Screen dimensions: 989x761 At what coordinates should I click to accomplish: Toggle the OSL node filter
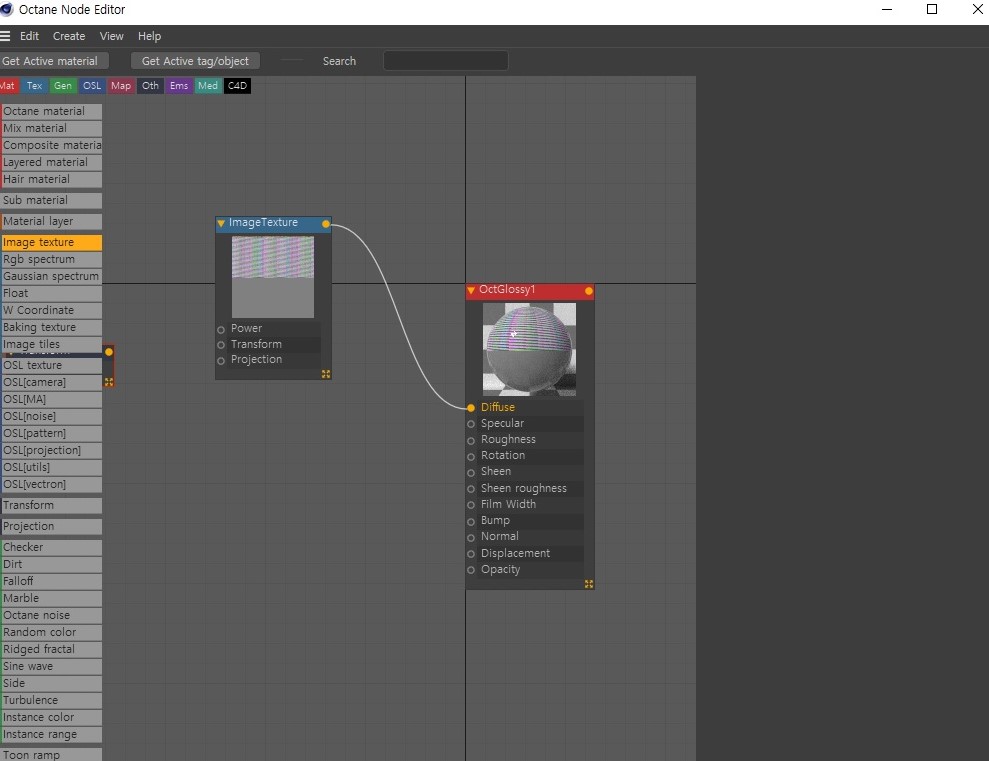click(91, 86)
